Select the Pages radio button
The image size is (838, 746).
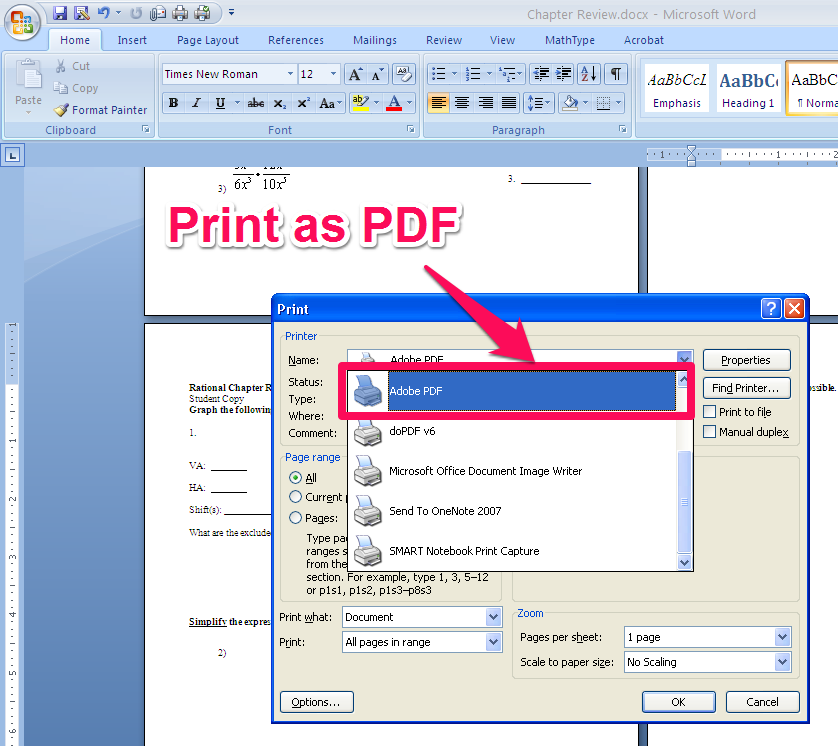pos(295,517)
